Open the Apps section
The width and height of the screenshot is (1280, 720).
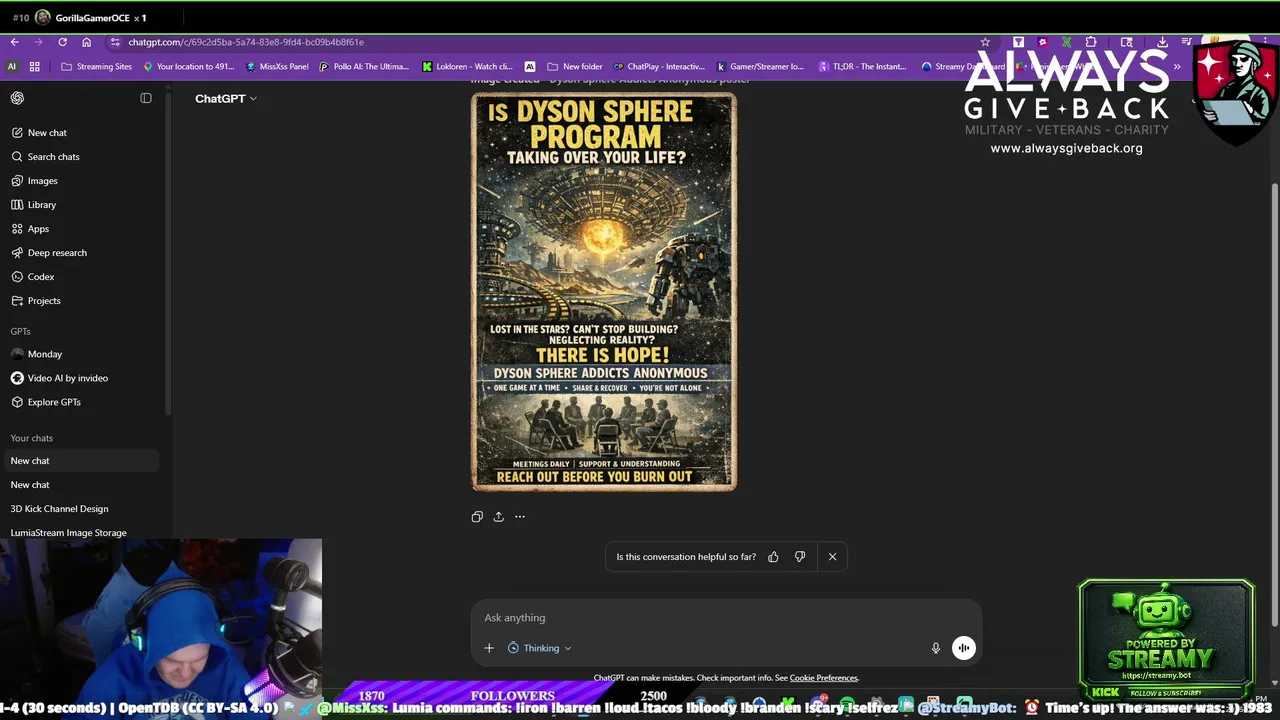tap(30, 229)
